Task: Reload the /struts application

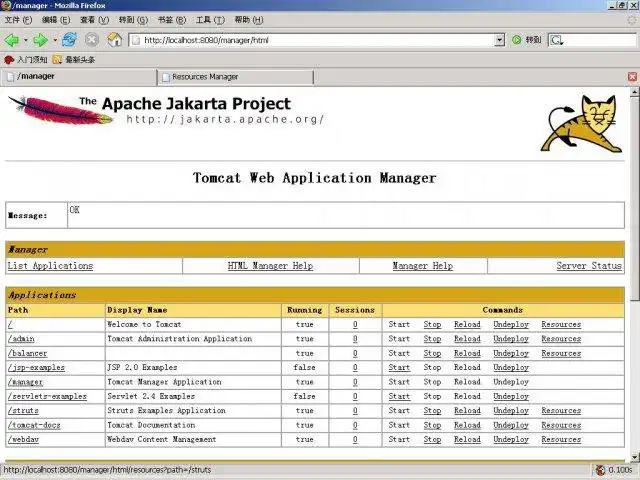Action: (467, 411)
